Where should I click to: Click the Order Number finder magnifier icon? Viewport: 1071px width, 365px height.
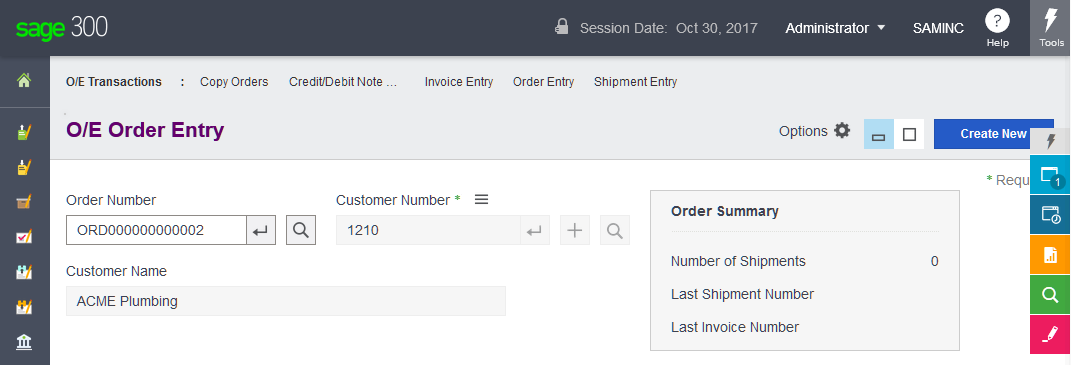tap(301, 230)
